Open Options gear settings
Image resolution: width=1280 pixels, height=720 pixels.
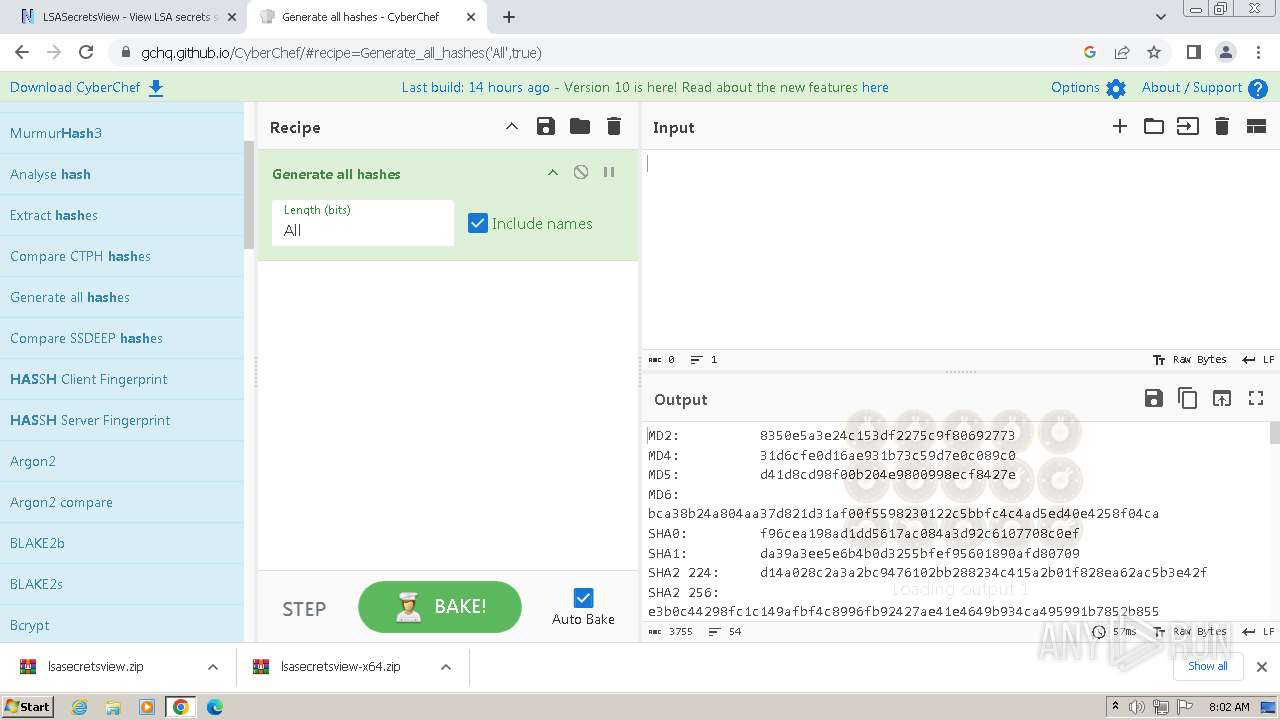1088,88
